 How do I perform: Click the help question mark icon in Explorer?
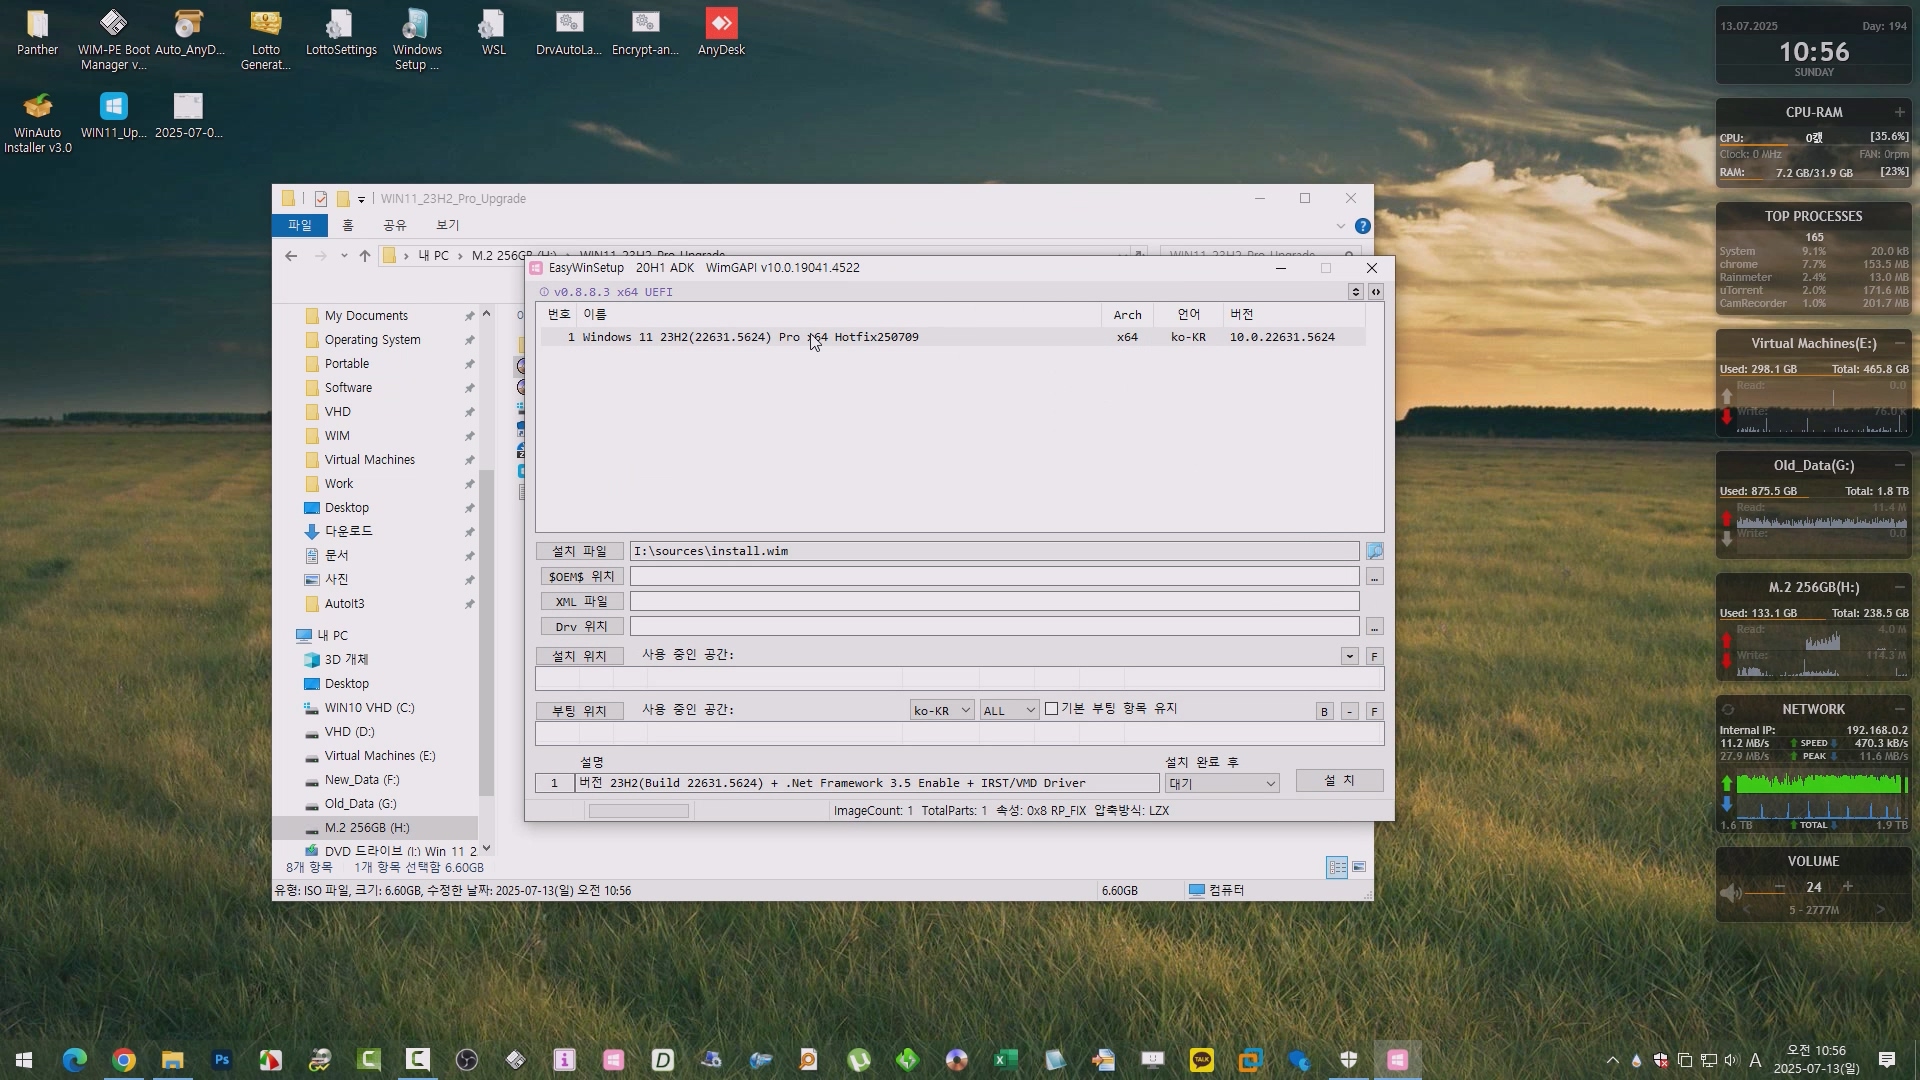click(1362, 226)
